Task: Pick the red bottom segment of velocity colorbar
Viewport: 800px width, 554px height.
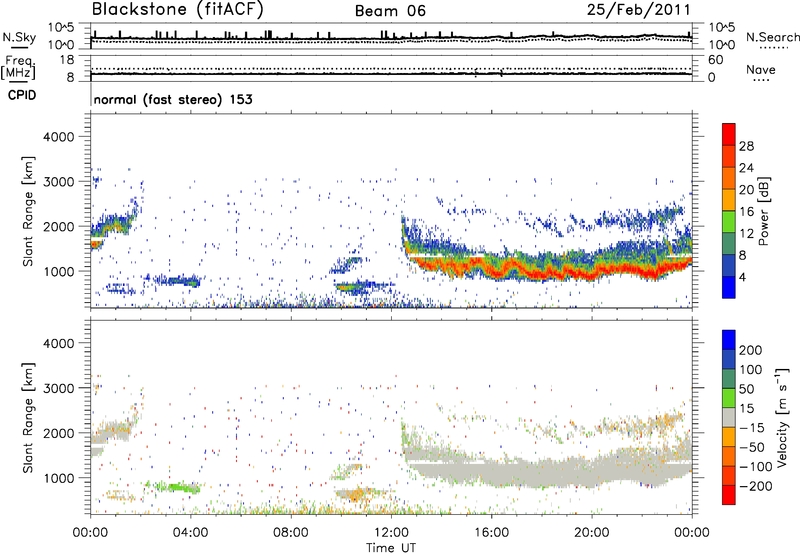Action: click(729, 495)
